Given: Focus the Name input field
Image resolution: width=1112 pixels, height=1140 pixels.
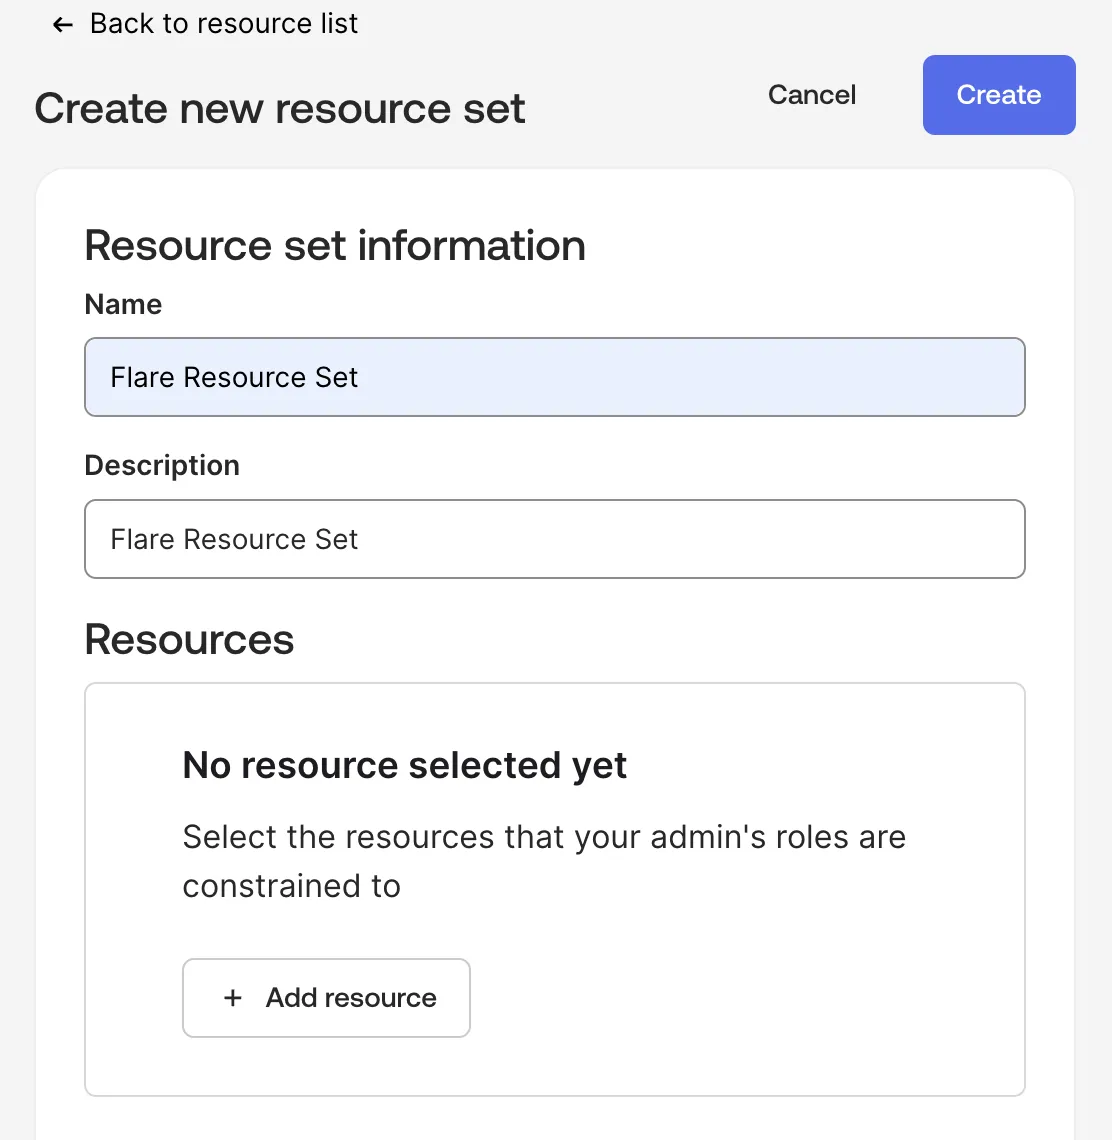Looking at the screenshot, I should click(x=555, y=377).
